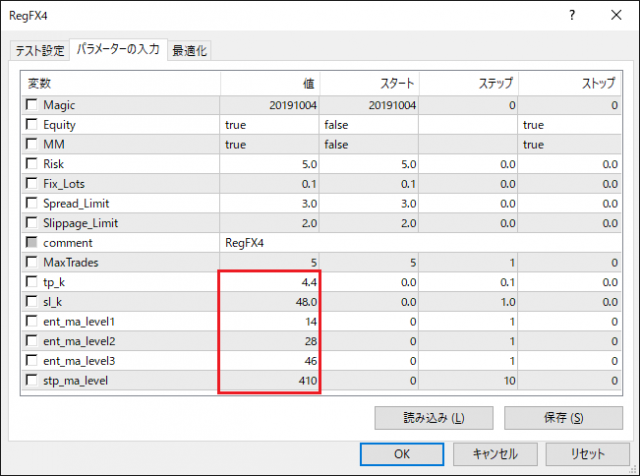Click stp_ma_level step cell 10

[x=469, y=380]
